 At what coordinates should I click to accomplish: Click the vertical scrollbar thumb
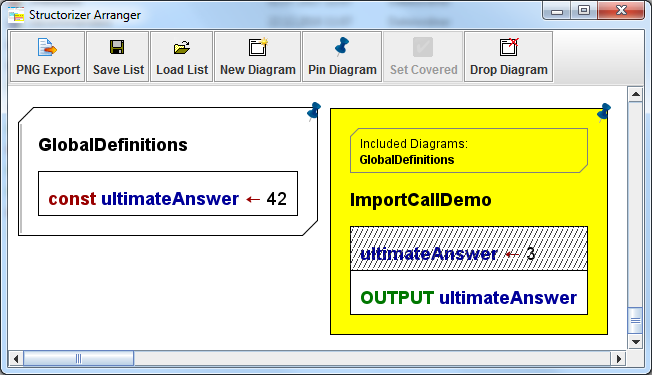pyautogui.click(x=635, y=320)
